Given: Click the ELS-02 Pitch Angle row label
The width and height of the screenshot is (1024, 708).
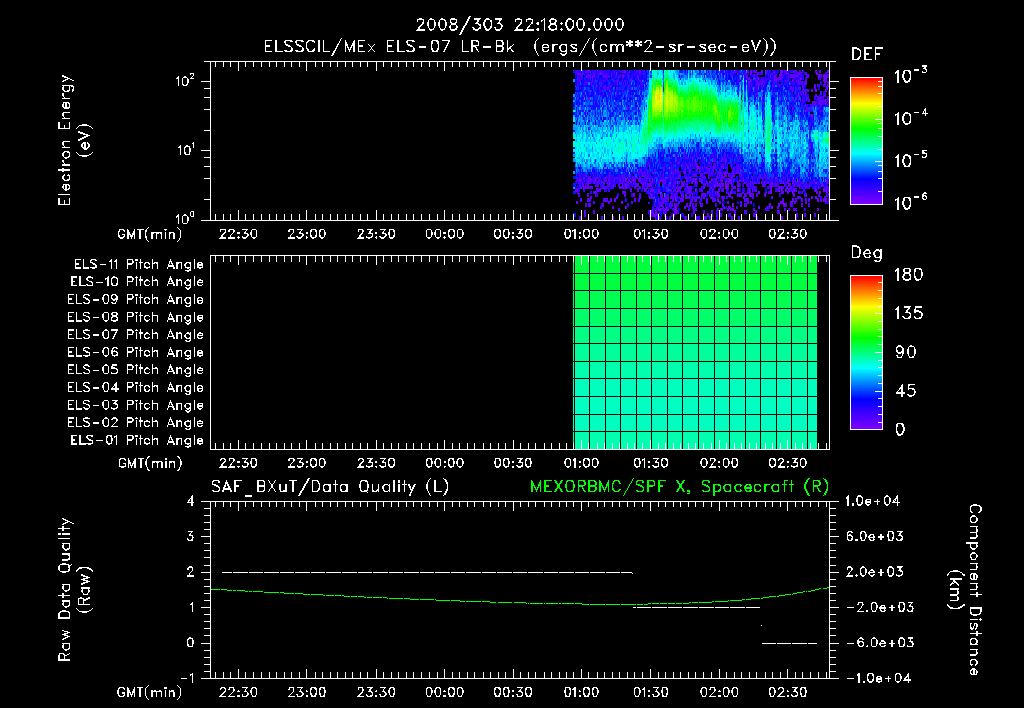Looking at the screenshot, I should point(135,423).
